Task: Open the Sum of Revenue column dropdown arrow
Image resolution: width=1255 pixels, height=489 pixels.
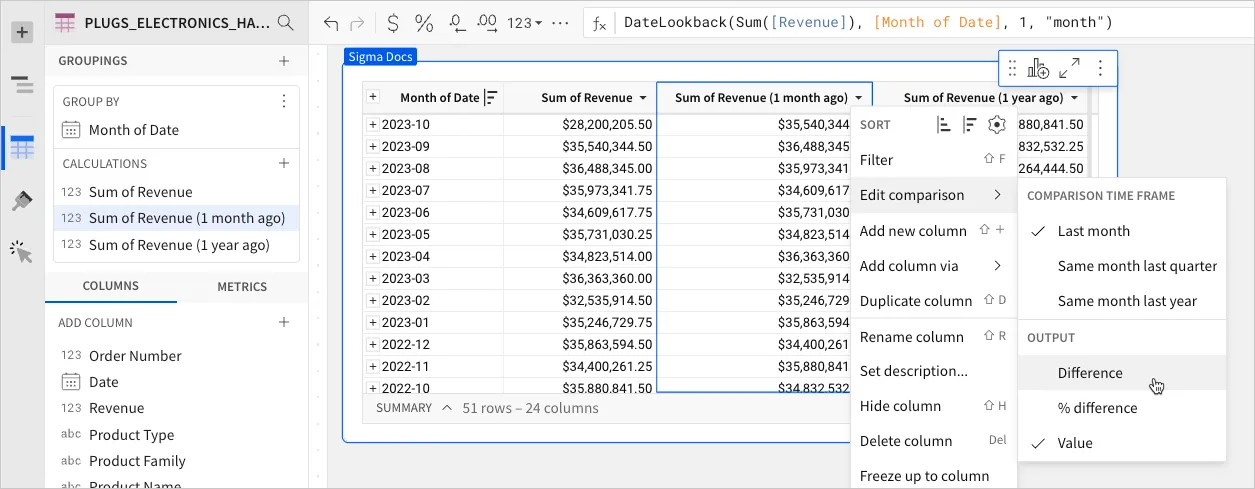Action: (643, 98)
